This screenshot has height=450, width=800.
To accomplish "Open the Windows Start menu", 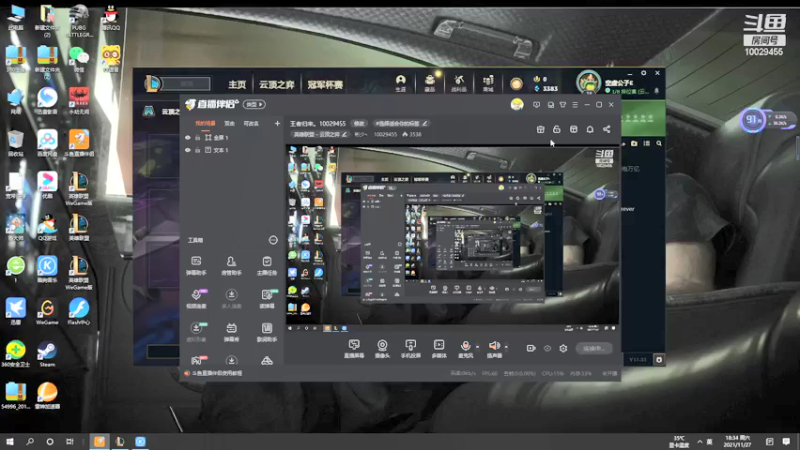I will [x=10, y=441].
